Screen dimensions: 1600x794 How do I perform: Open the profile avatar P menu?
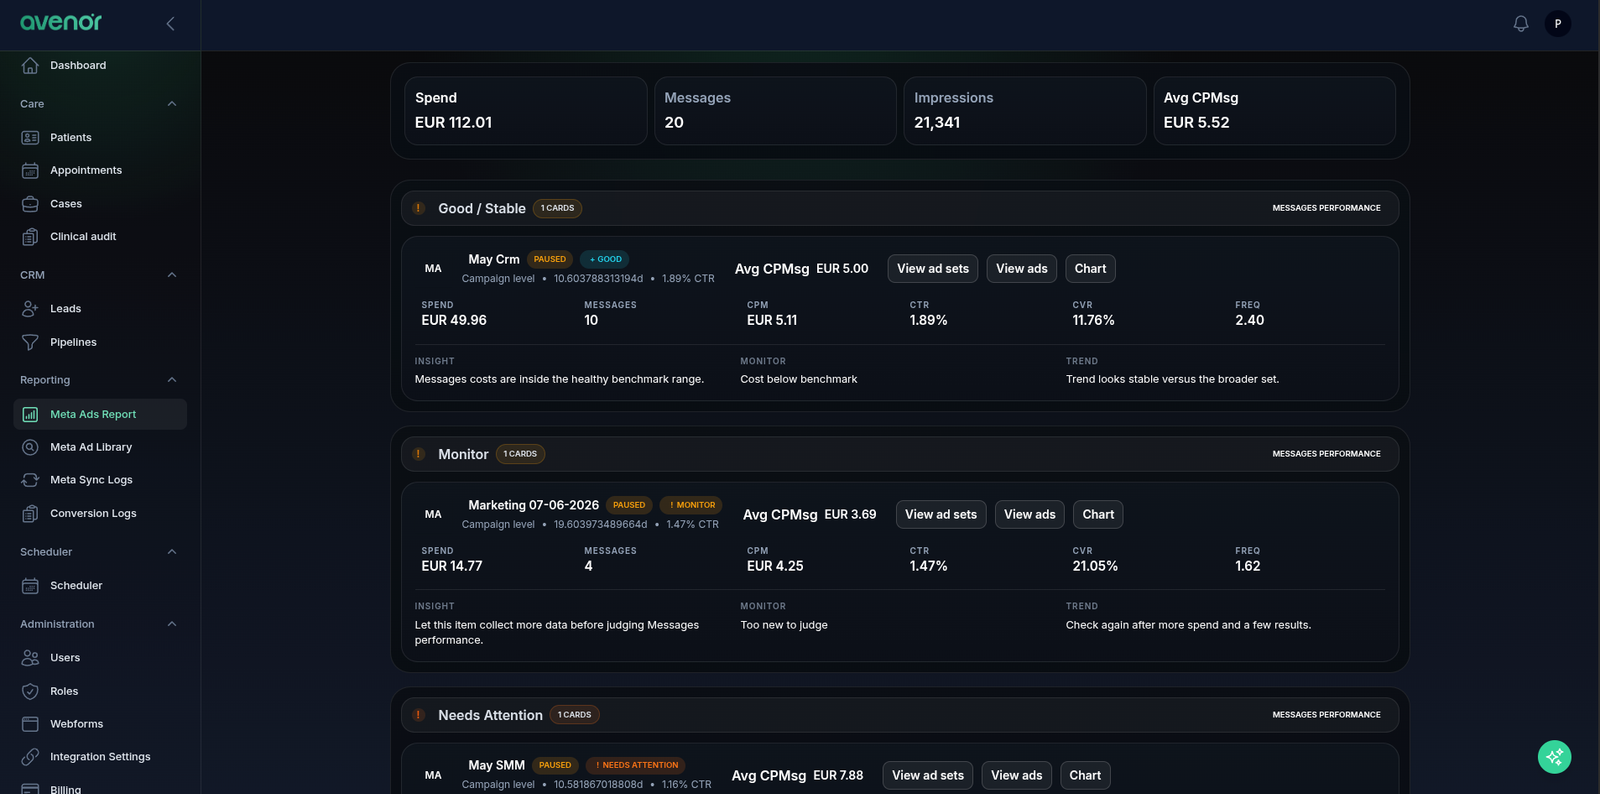coord(1558,23)
